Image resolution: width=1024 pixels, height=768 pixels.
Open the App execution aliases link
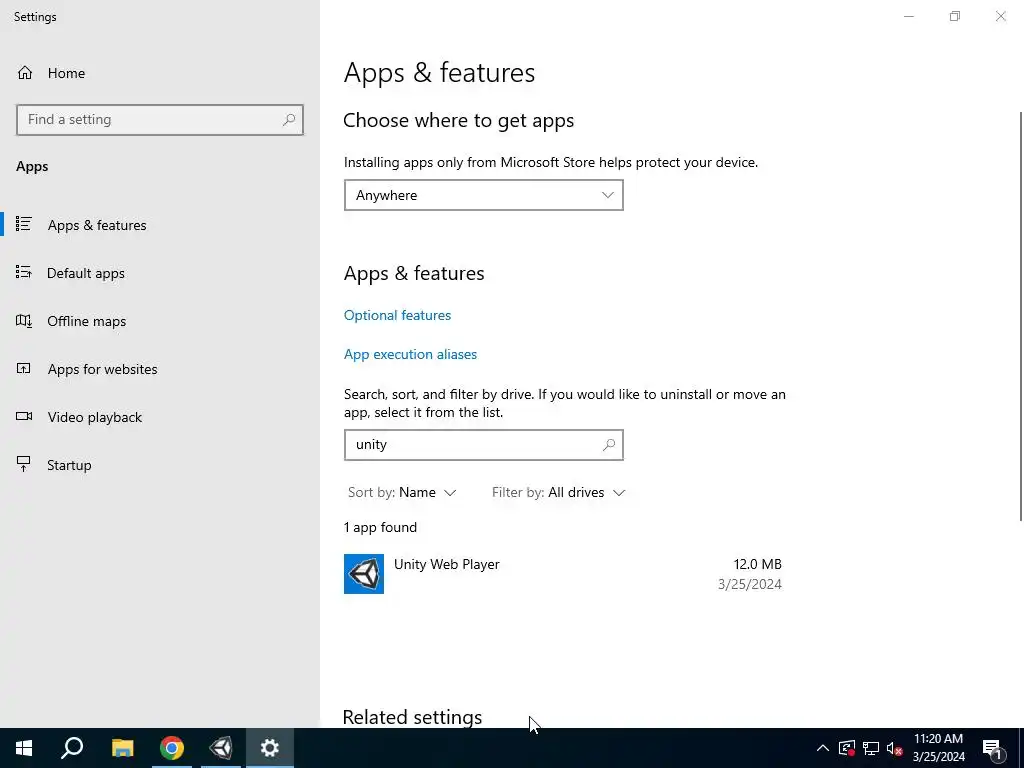(x=410, y=354)
